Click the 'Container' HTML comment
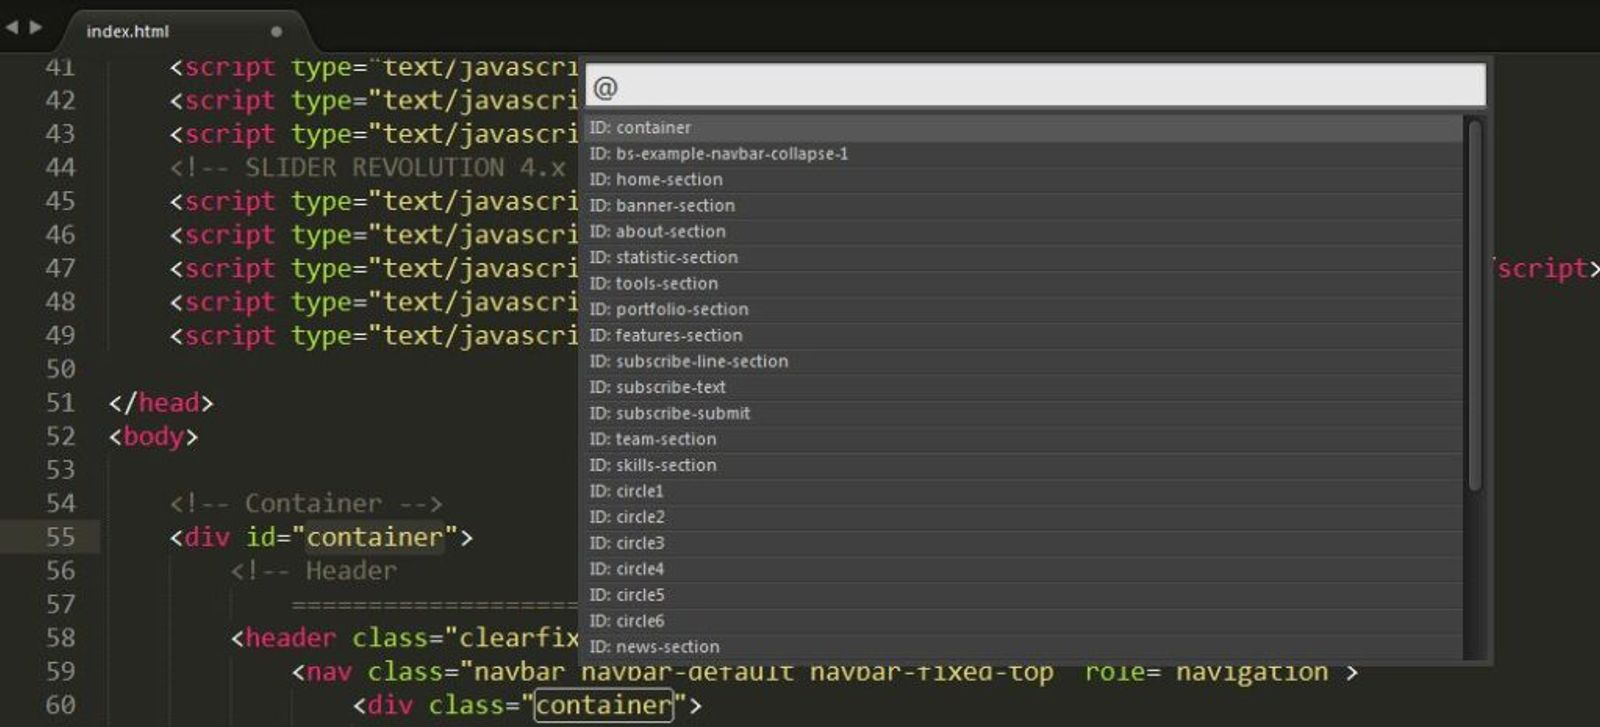Image resolution: width=1600 pixels, height=727 pixels. click(x=306, y=503)
